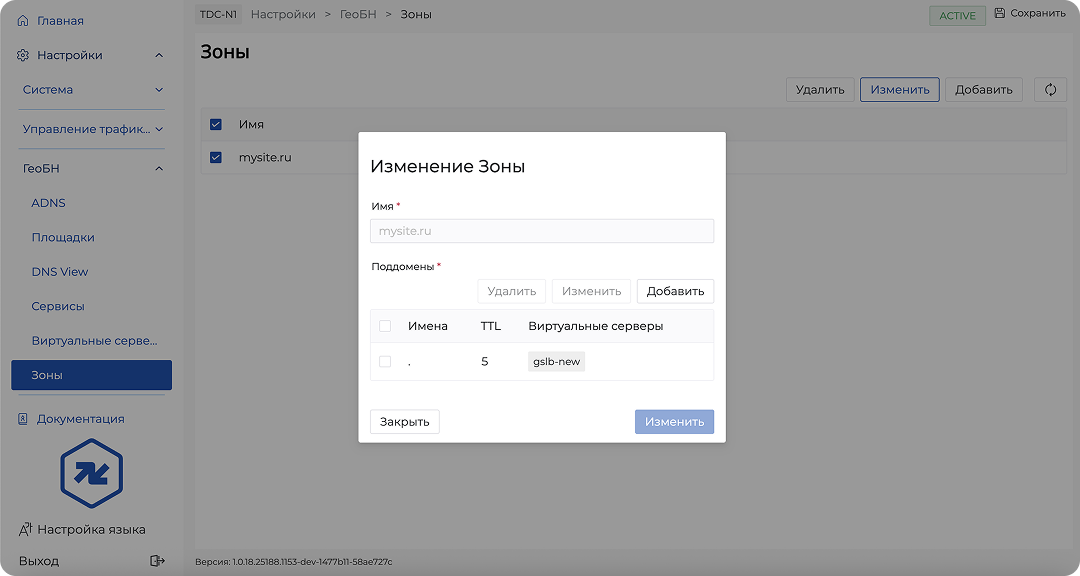Click the save floppy disk icon
Viewport: 1080px width, 576px height.
[999, 14]
